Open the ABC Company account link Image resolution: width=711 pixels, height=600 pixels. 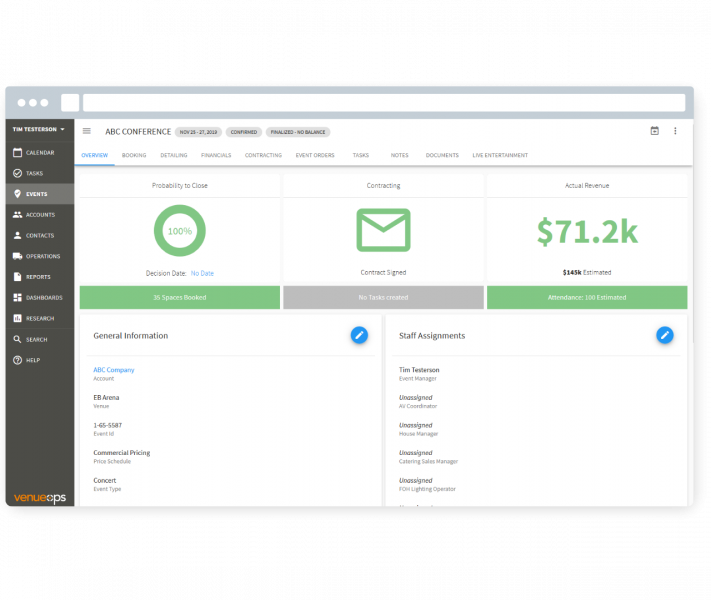pyautogui.click(x=113, y=370)
